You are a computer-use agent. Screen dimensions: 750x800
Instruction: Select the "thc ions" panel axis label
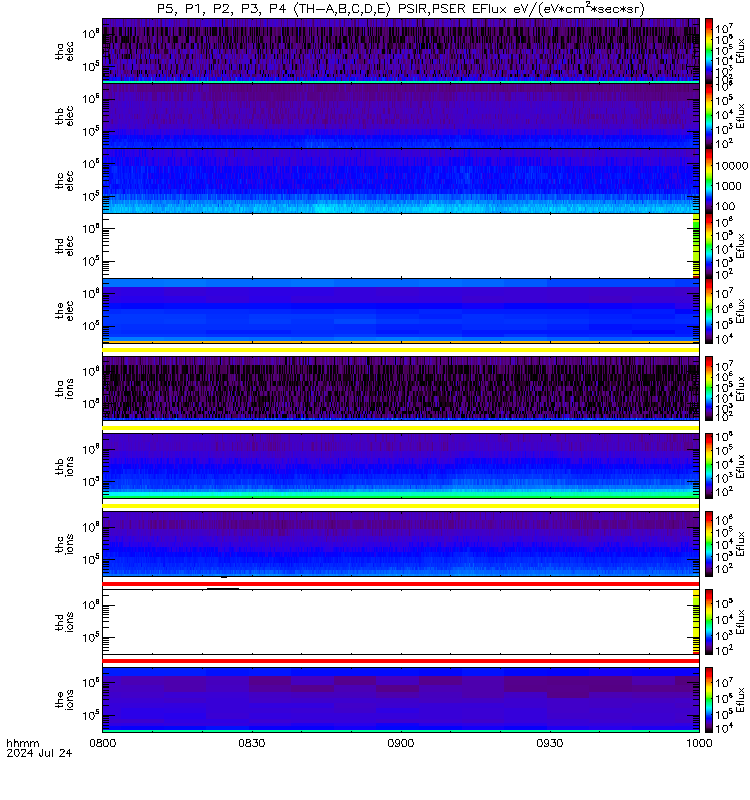64,544
